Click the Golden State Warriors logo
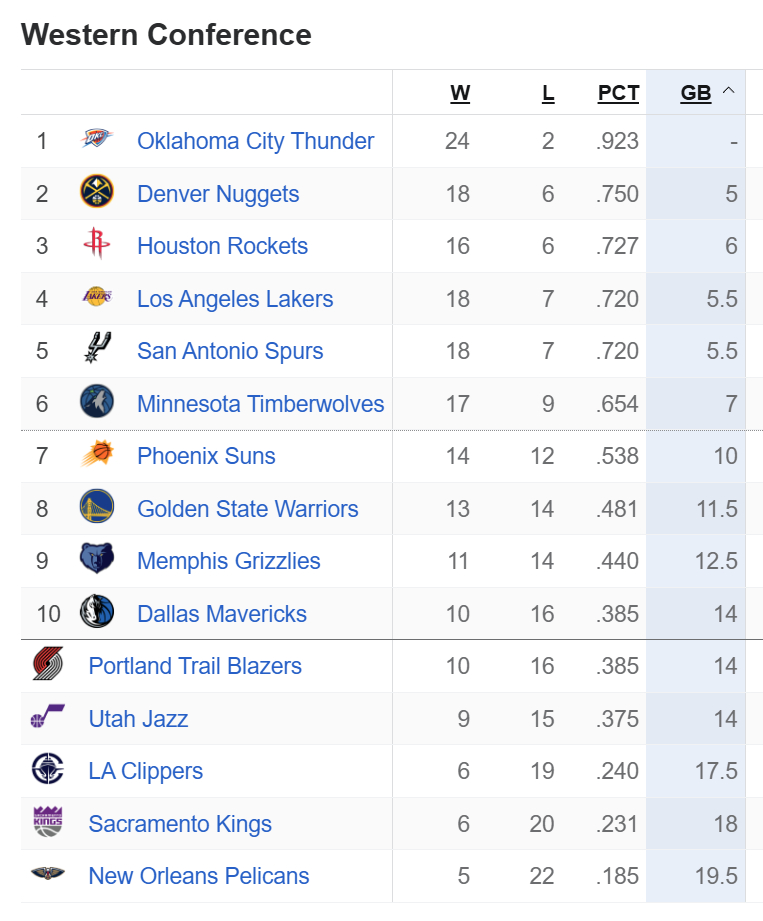Viewport: 763px width, 921px height. click(97, 508)
